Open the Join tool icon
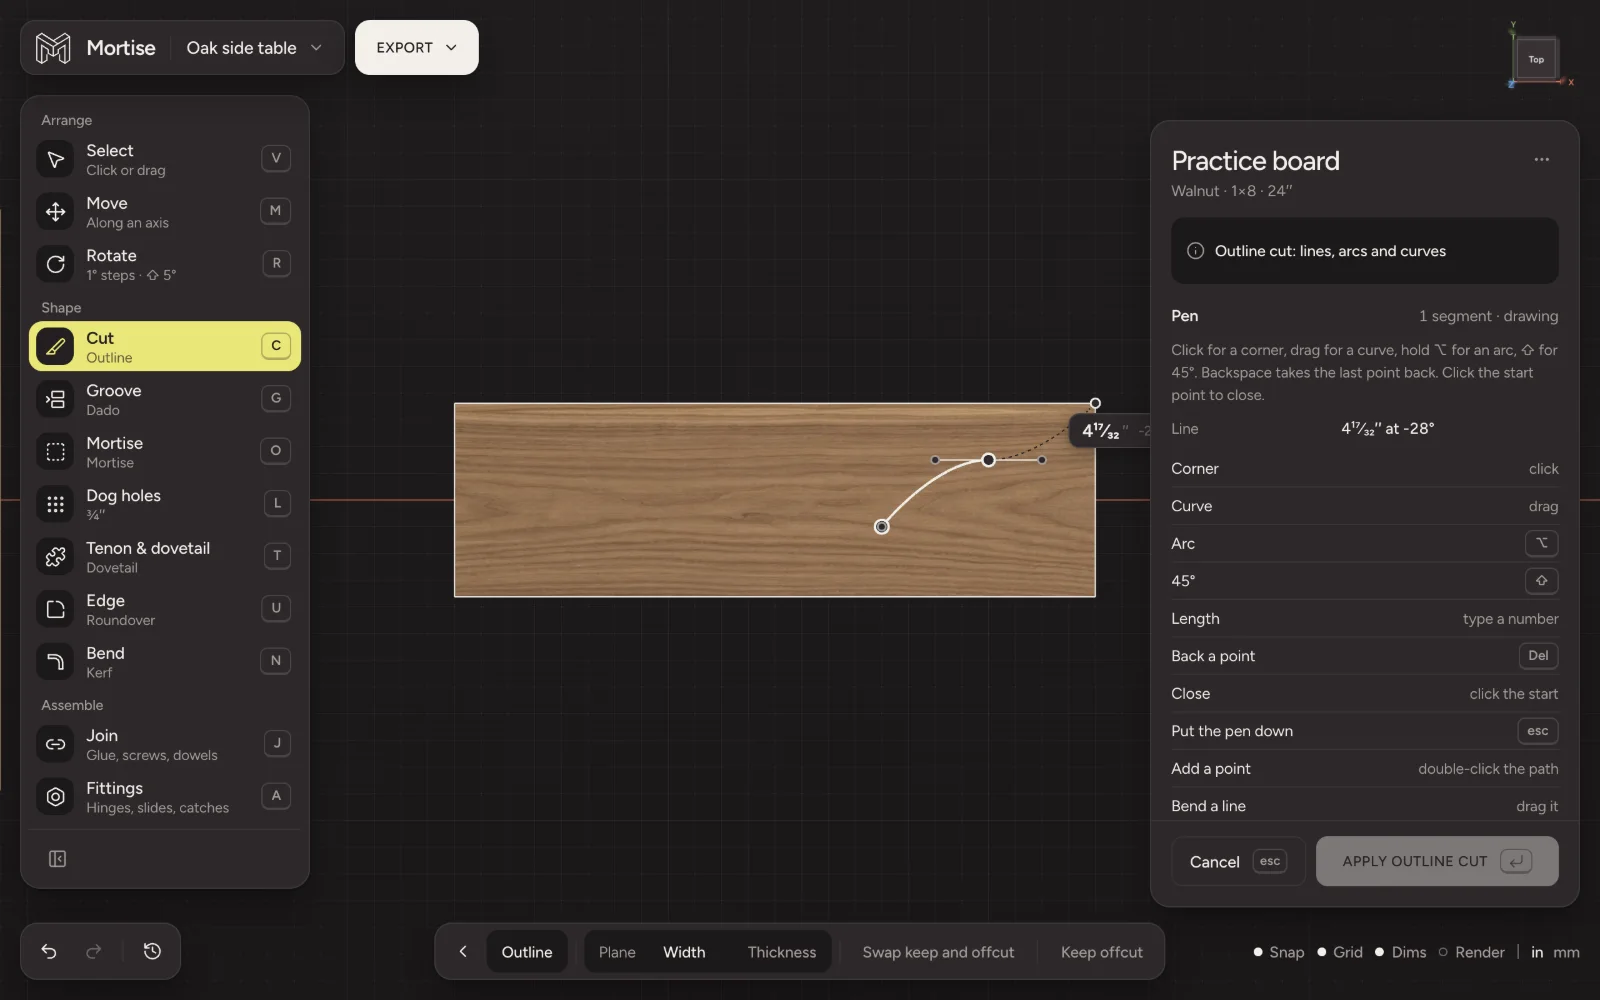The image size is (1600, 1000). 56,744
